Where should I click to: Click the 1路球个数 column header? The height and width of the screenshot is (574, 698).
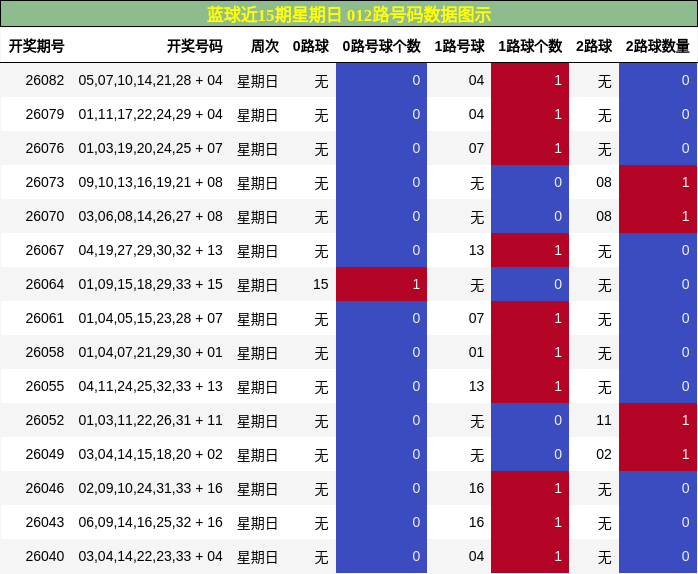530,46
